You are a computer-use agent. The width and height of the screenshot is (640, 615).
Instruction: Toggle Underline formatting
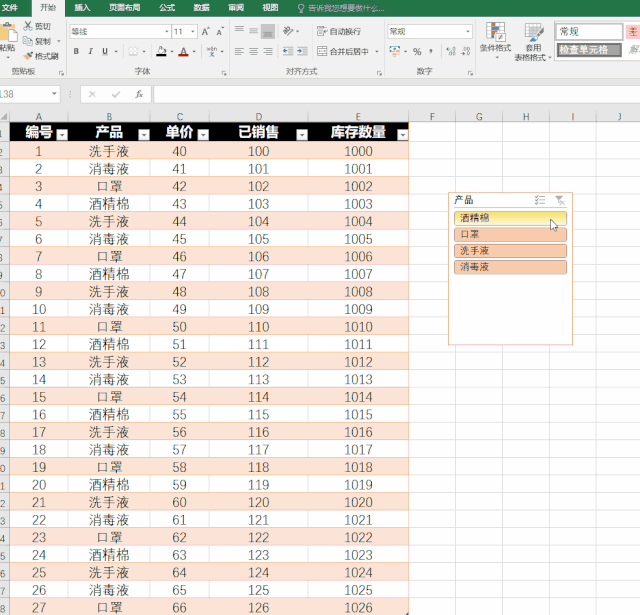105,51
